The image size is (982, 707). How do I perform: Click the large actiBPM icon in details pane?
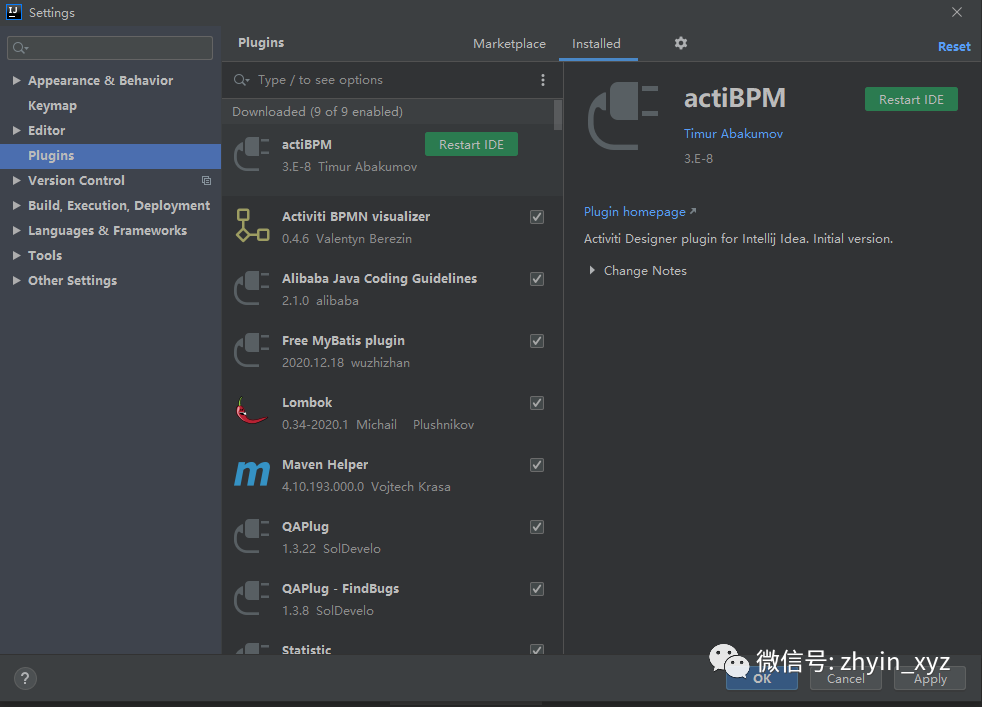[623, 116]
